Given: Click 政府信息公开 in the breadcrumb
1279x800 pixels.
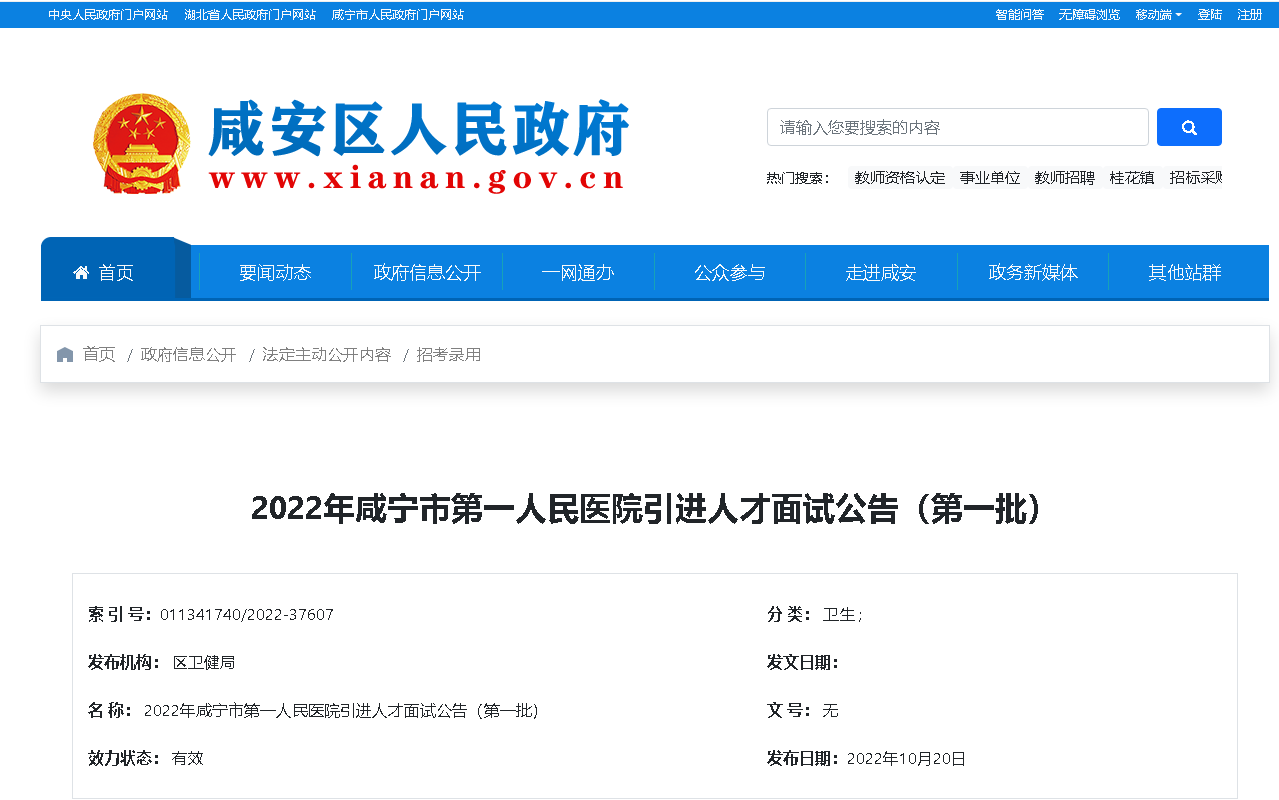Looking at the screenshot, I should click(189, 355).
